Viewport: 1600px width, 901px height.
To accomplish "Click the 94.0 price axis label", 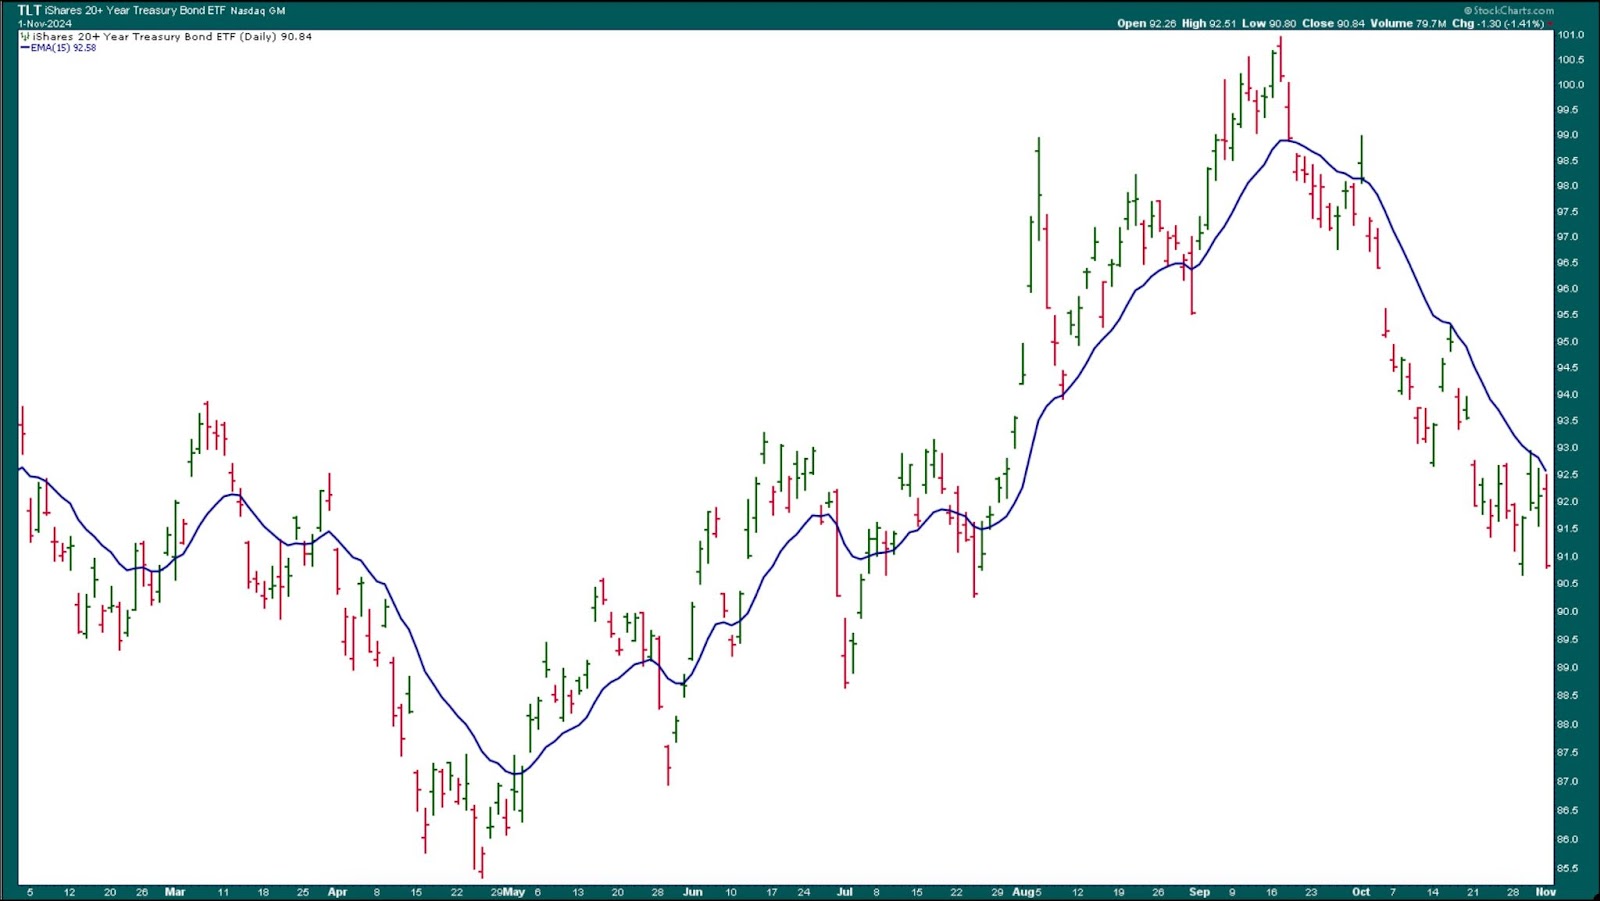I will (x=1567, y=394).
